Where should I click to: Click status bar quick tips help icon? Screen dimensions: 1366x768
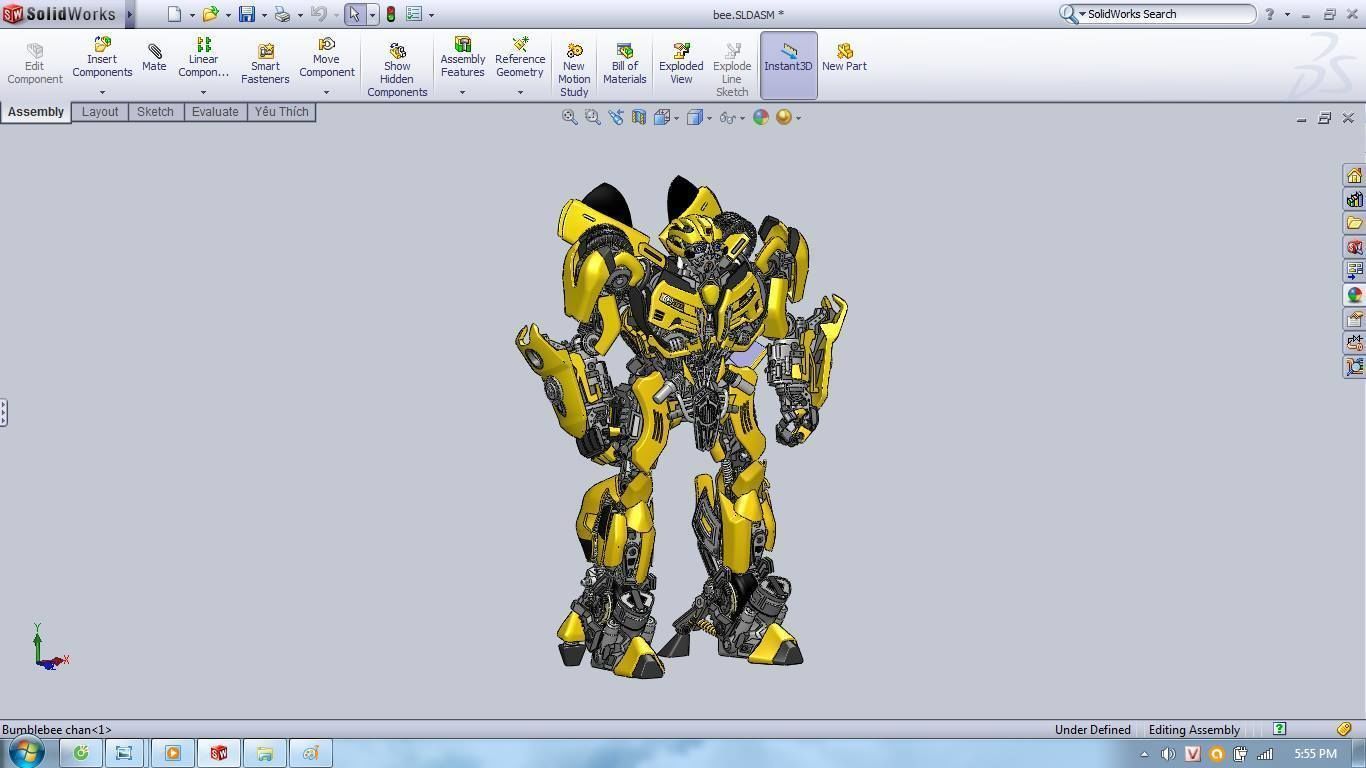click(x=1279, y=729)
